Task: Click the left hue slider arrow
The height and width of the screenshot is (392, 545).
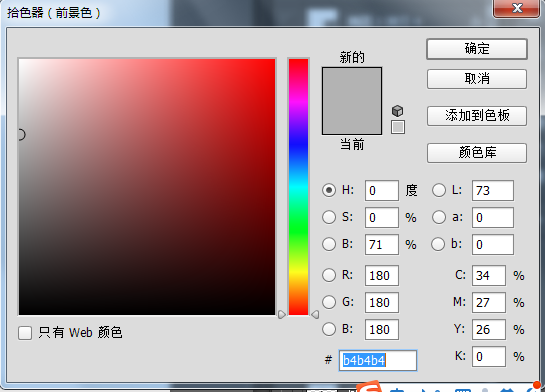Action: click(x=282, y=315)
